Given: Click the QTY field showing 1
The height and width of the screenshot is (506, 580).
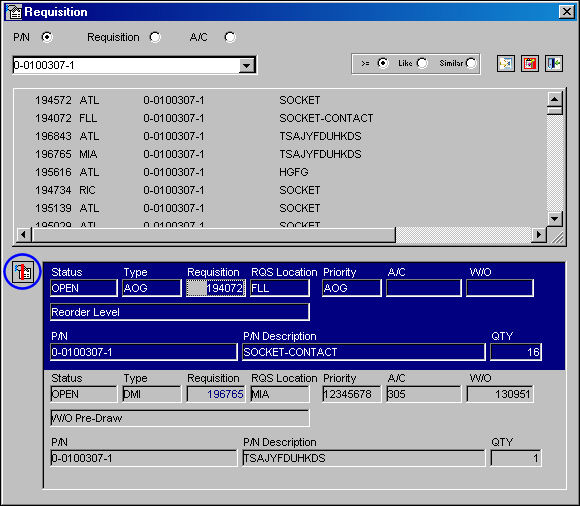Looking at the screenshot, I should click(x=516, y=458).
